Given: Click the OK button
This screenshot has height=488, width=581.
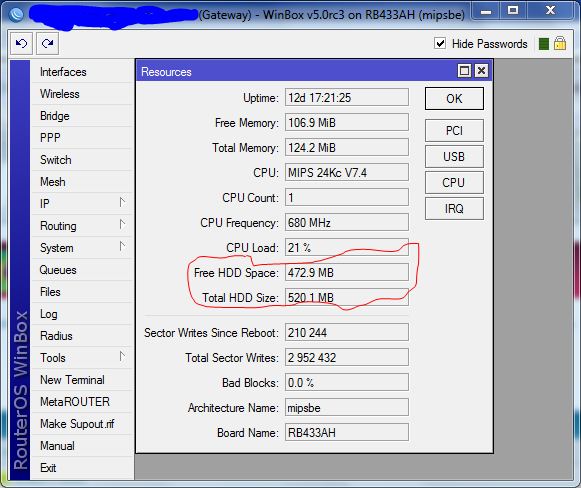Looking at the screenshot, I should tap(454, 99).
